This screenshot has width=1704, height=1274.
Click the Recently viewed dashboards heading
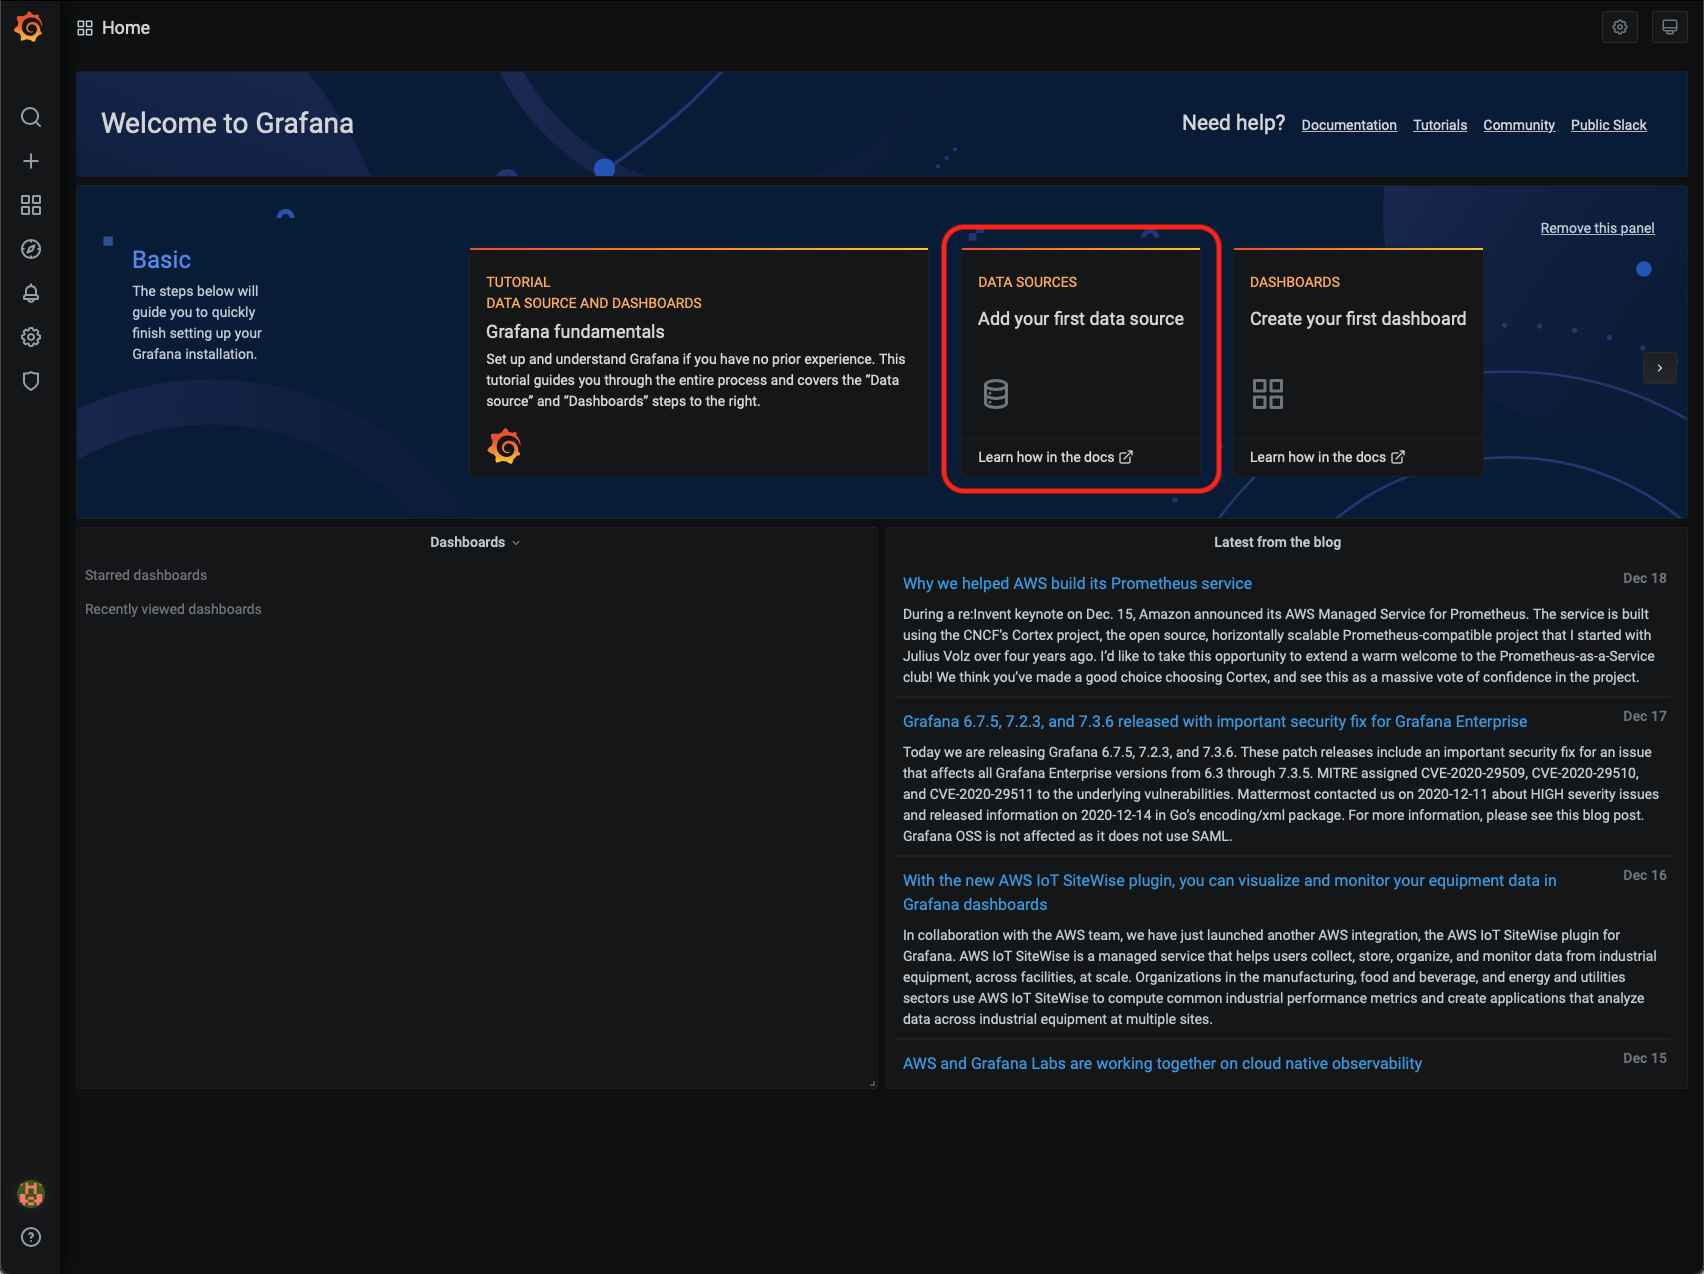click(x=173, y=609)
